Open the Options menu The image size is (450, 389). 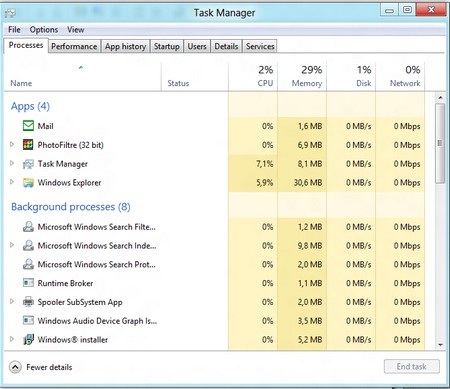(x=44, y=30)
